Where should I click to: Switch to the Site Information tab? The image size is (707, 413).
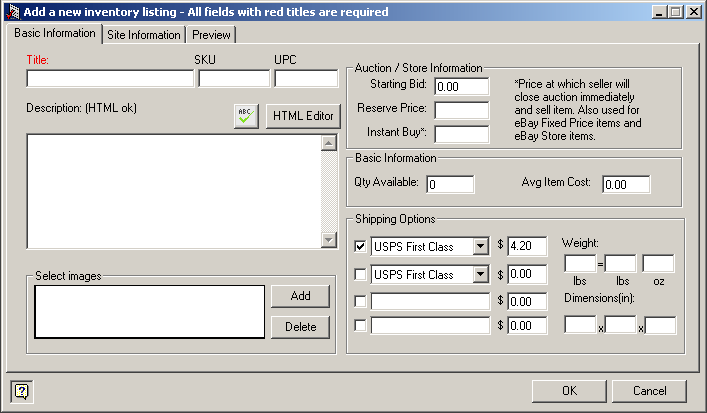point(144,35)
